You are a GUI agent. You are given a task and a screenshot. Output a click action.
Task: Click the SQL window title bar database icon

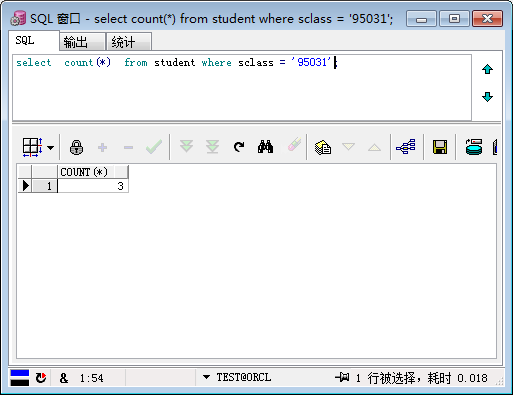(x=18, y=18)
